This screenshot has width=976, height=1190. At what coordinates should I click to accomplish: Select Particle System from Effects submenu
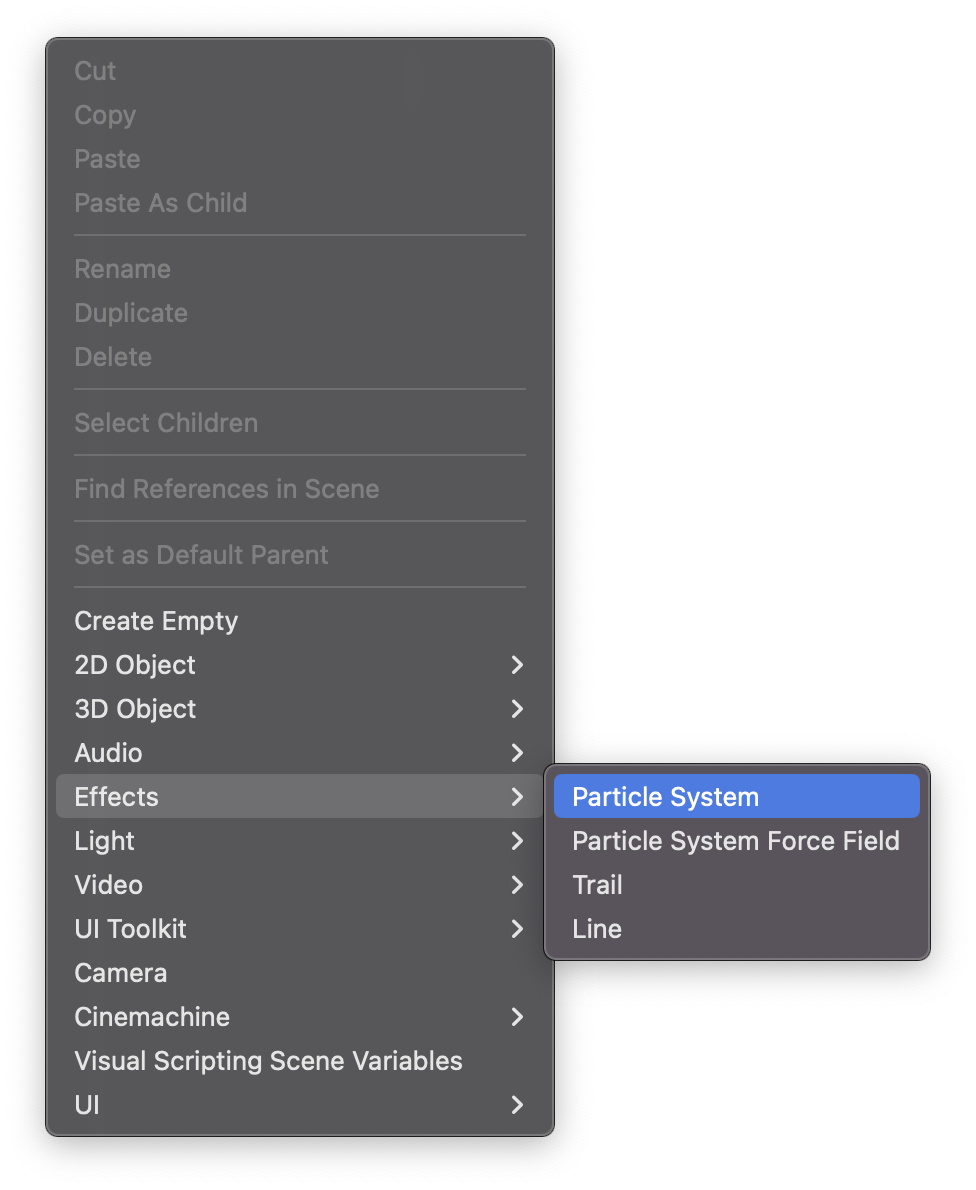(665, 797)
